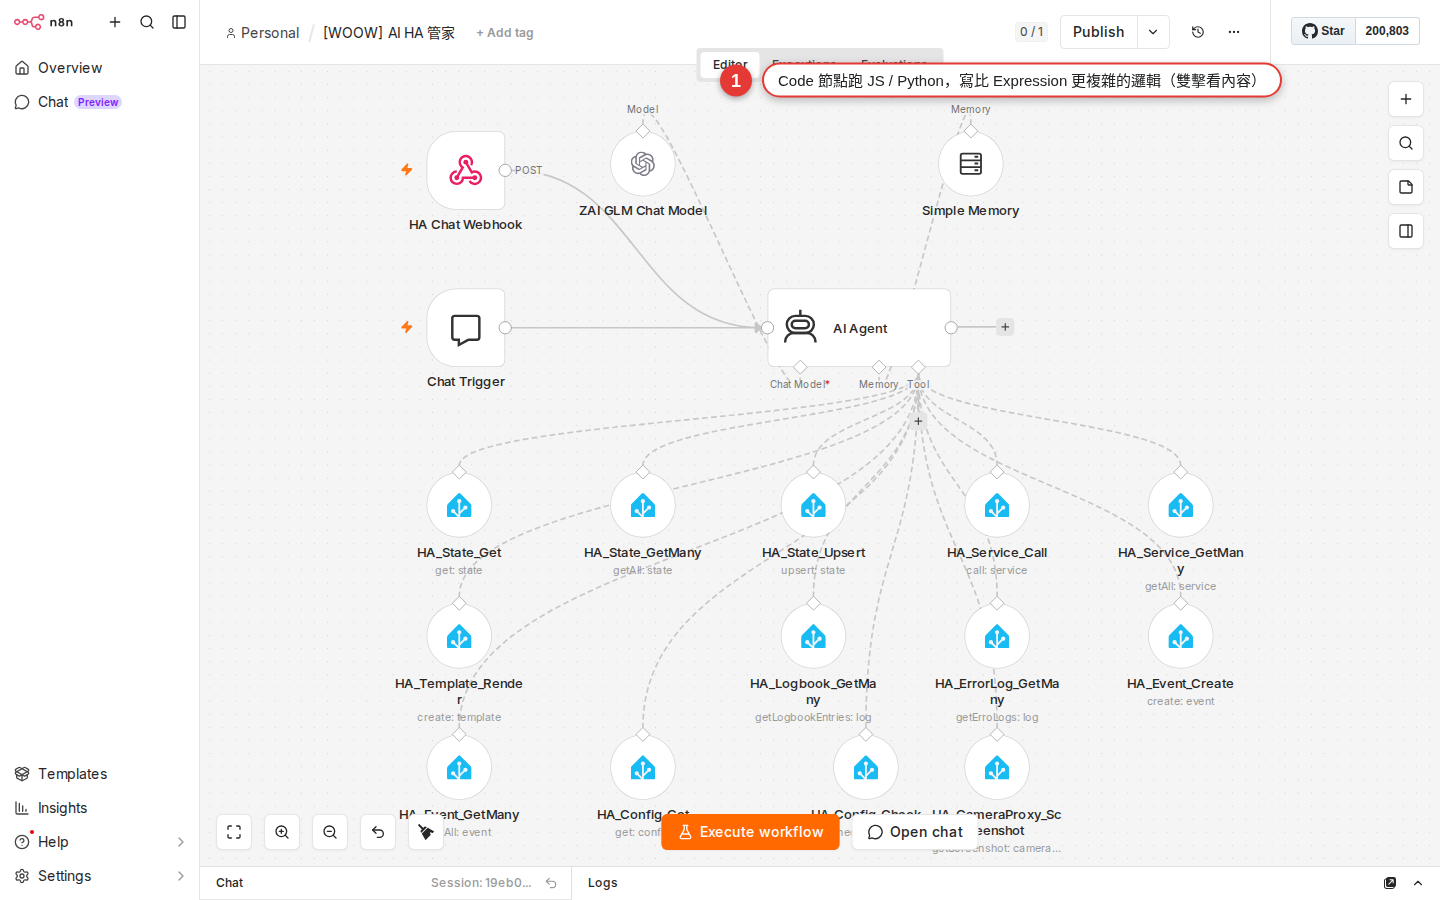Click Add tag next to the workflow name
Screen dimensions: 1440x900
click(505, 33)
